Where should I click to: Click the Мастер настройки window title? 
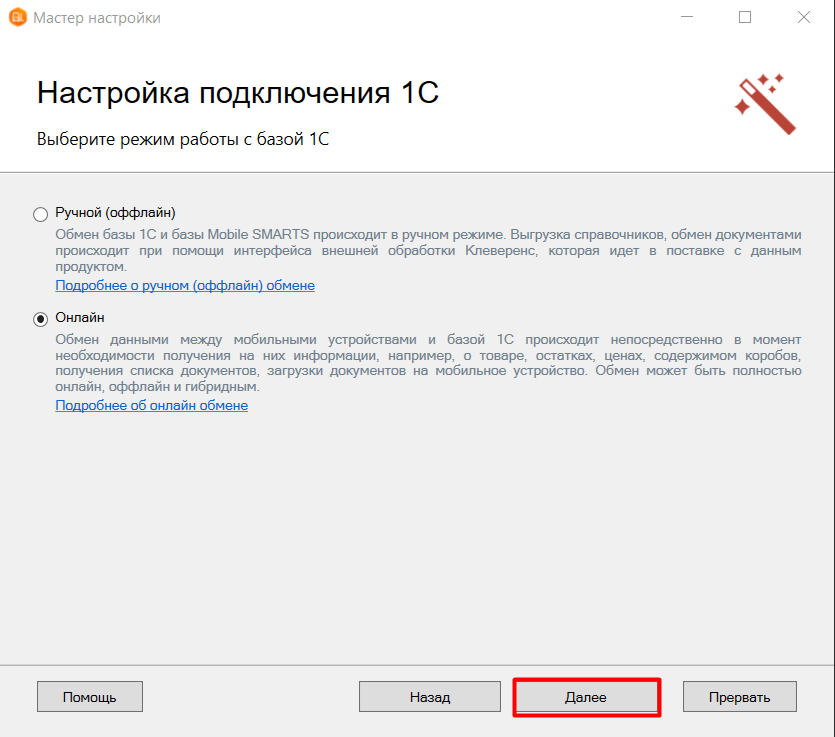97,18
